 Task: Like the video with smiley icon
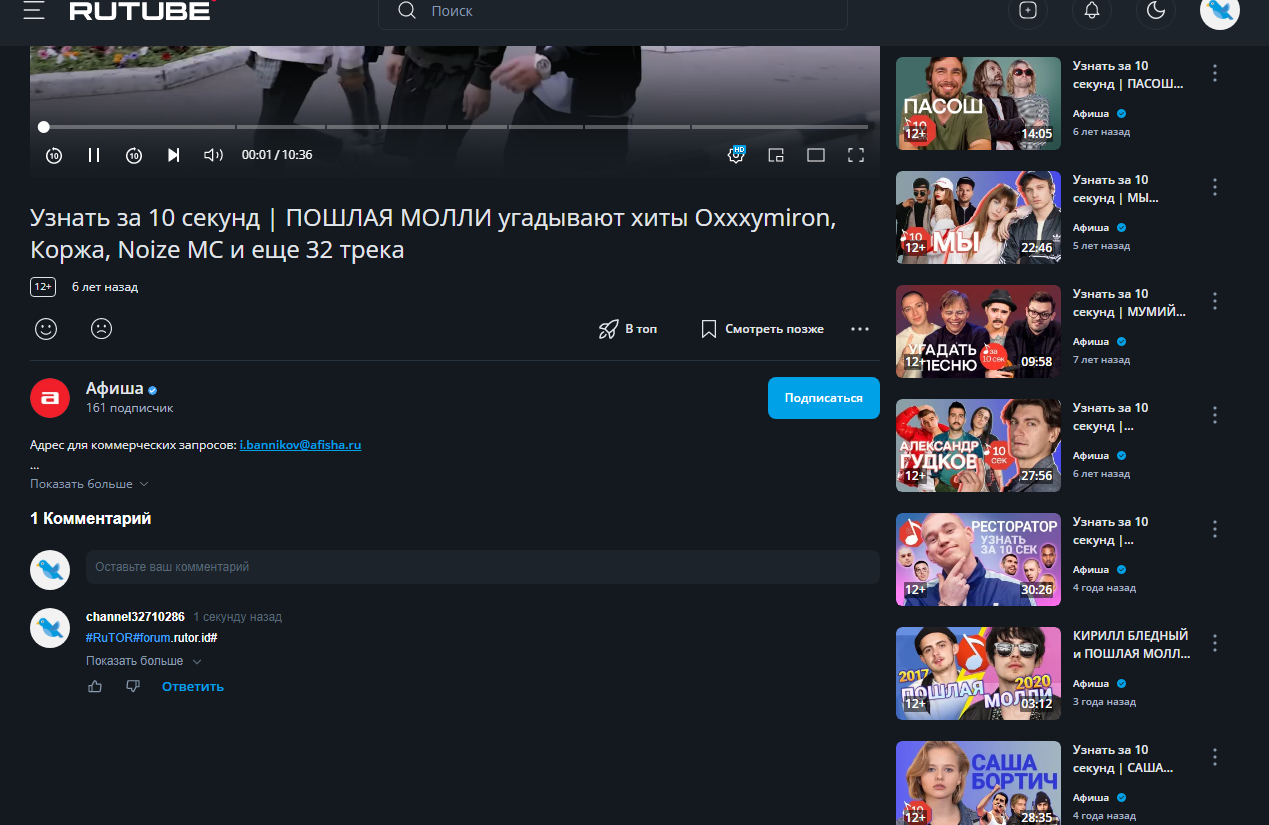46,328
